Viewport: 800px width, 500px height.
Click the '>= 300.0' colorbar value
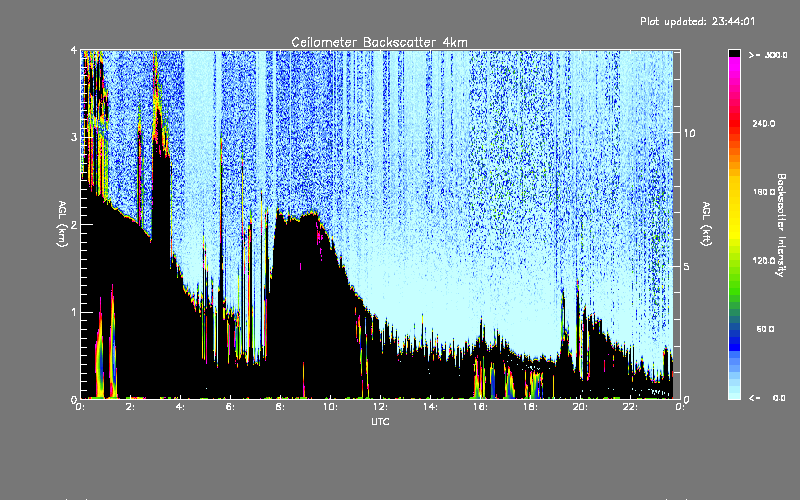(x=768, y=55)
